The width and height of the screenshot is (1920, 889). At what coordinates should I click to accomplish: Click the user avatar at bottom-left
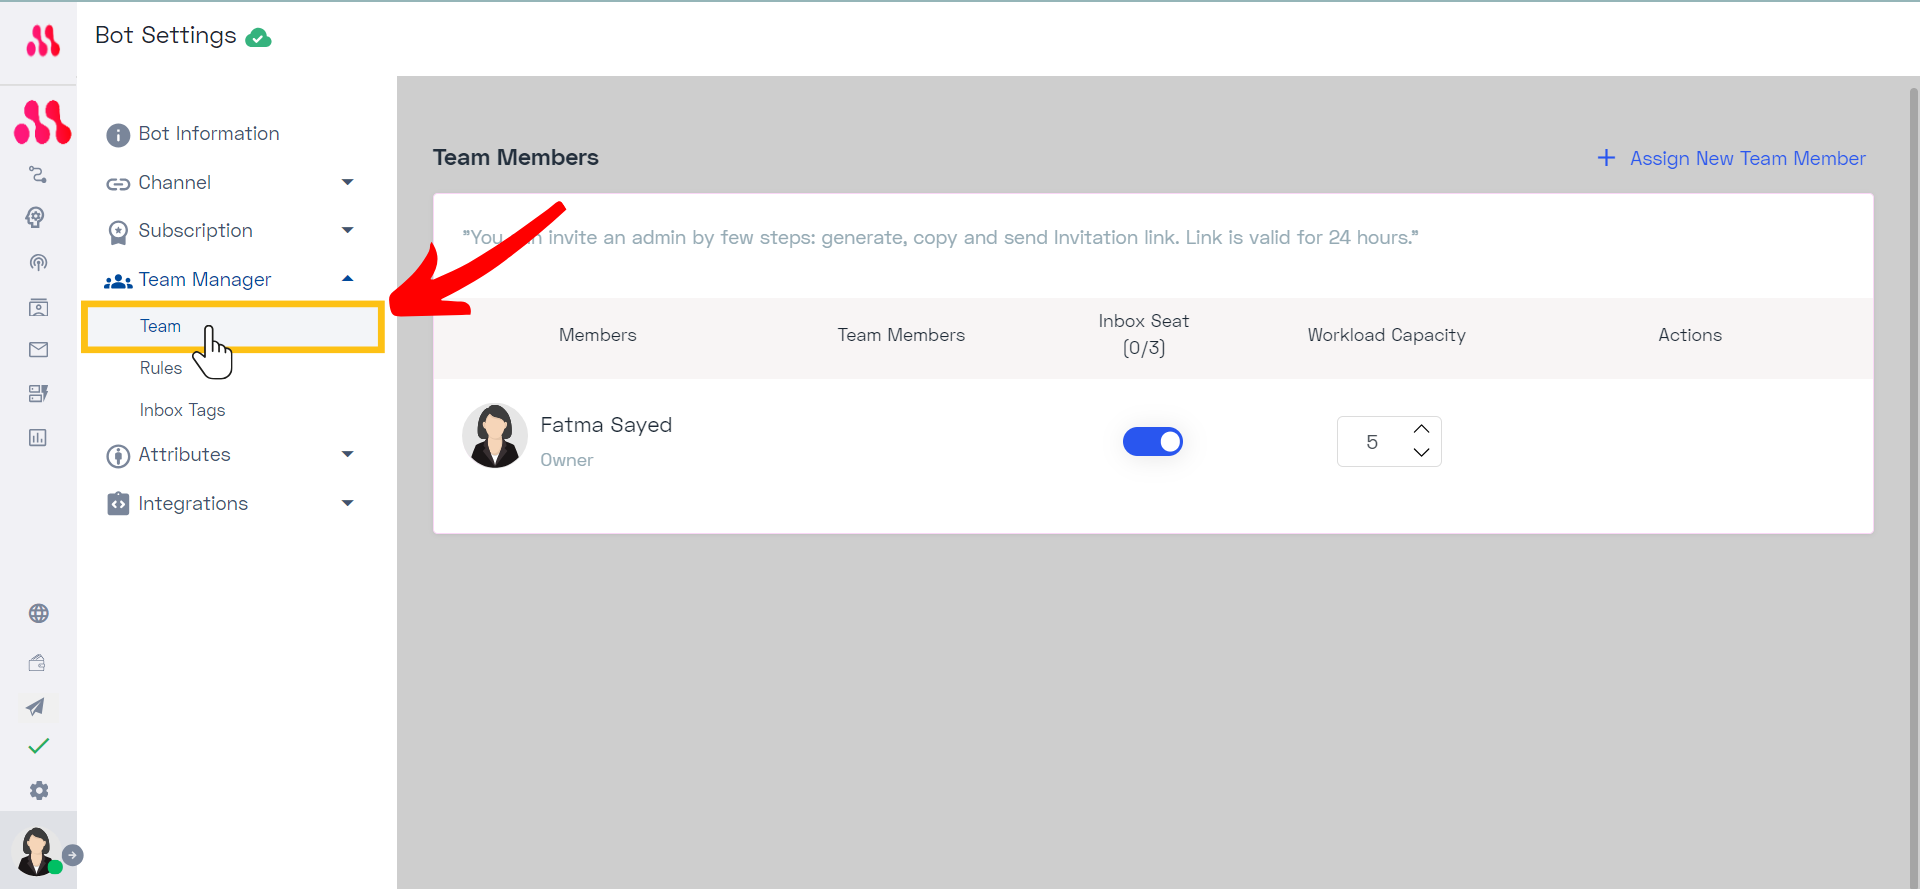click(x=37, y=851)
